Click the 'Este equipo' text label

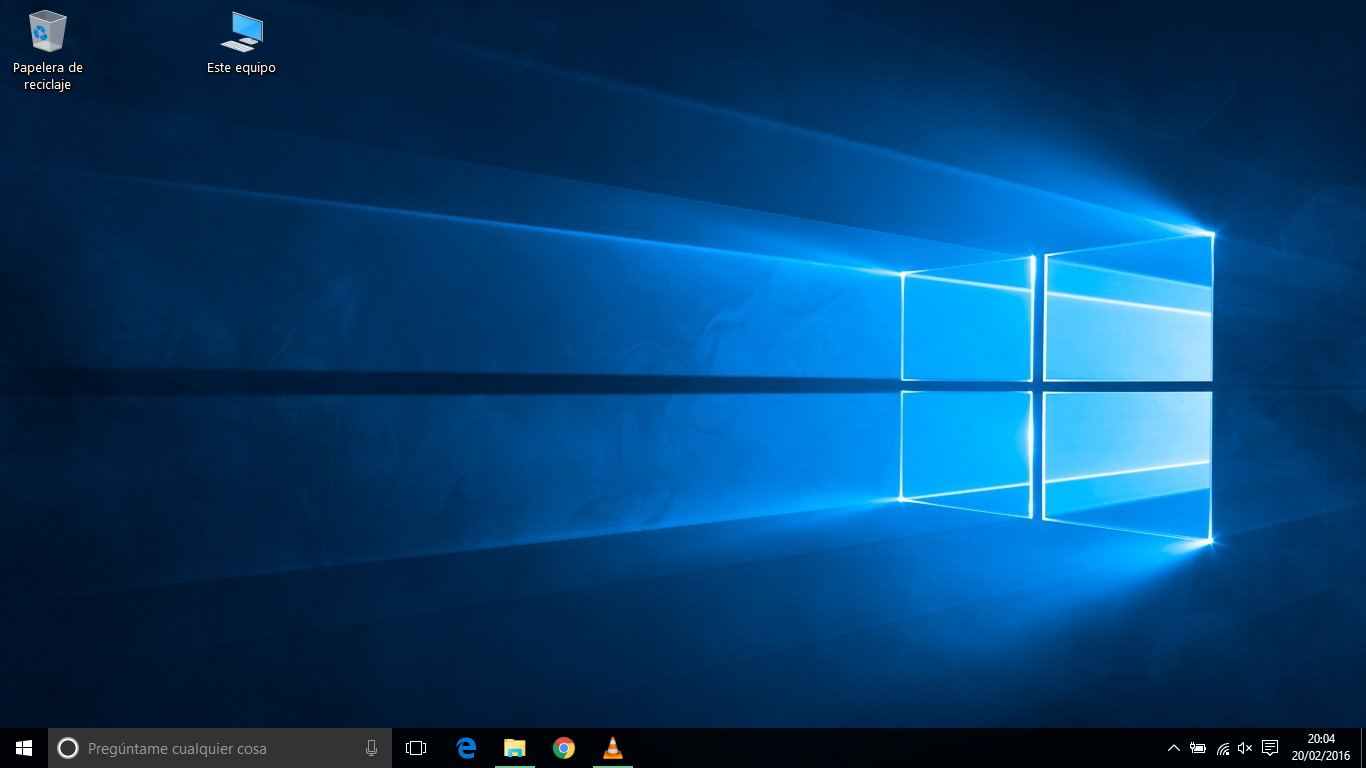pyautogui.click(x=241, y=68)
